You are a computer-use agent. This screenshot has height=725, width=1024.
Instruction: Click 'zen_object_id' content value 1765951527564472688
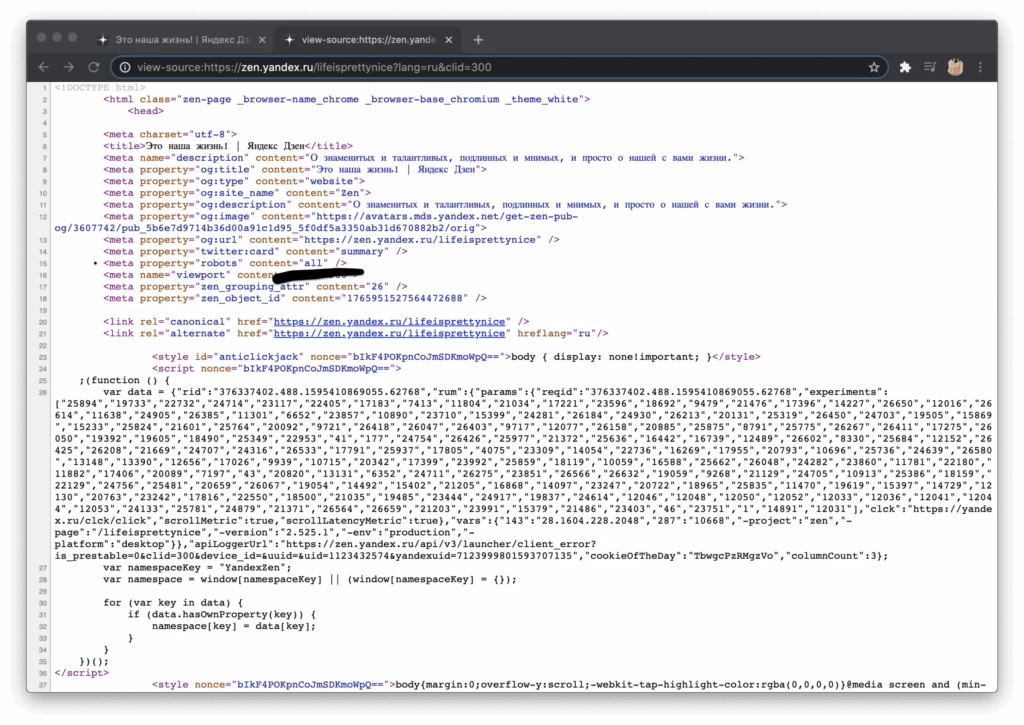tap(407, 298)
